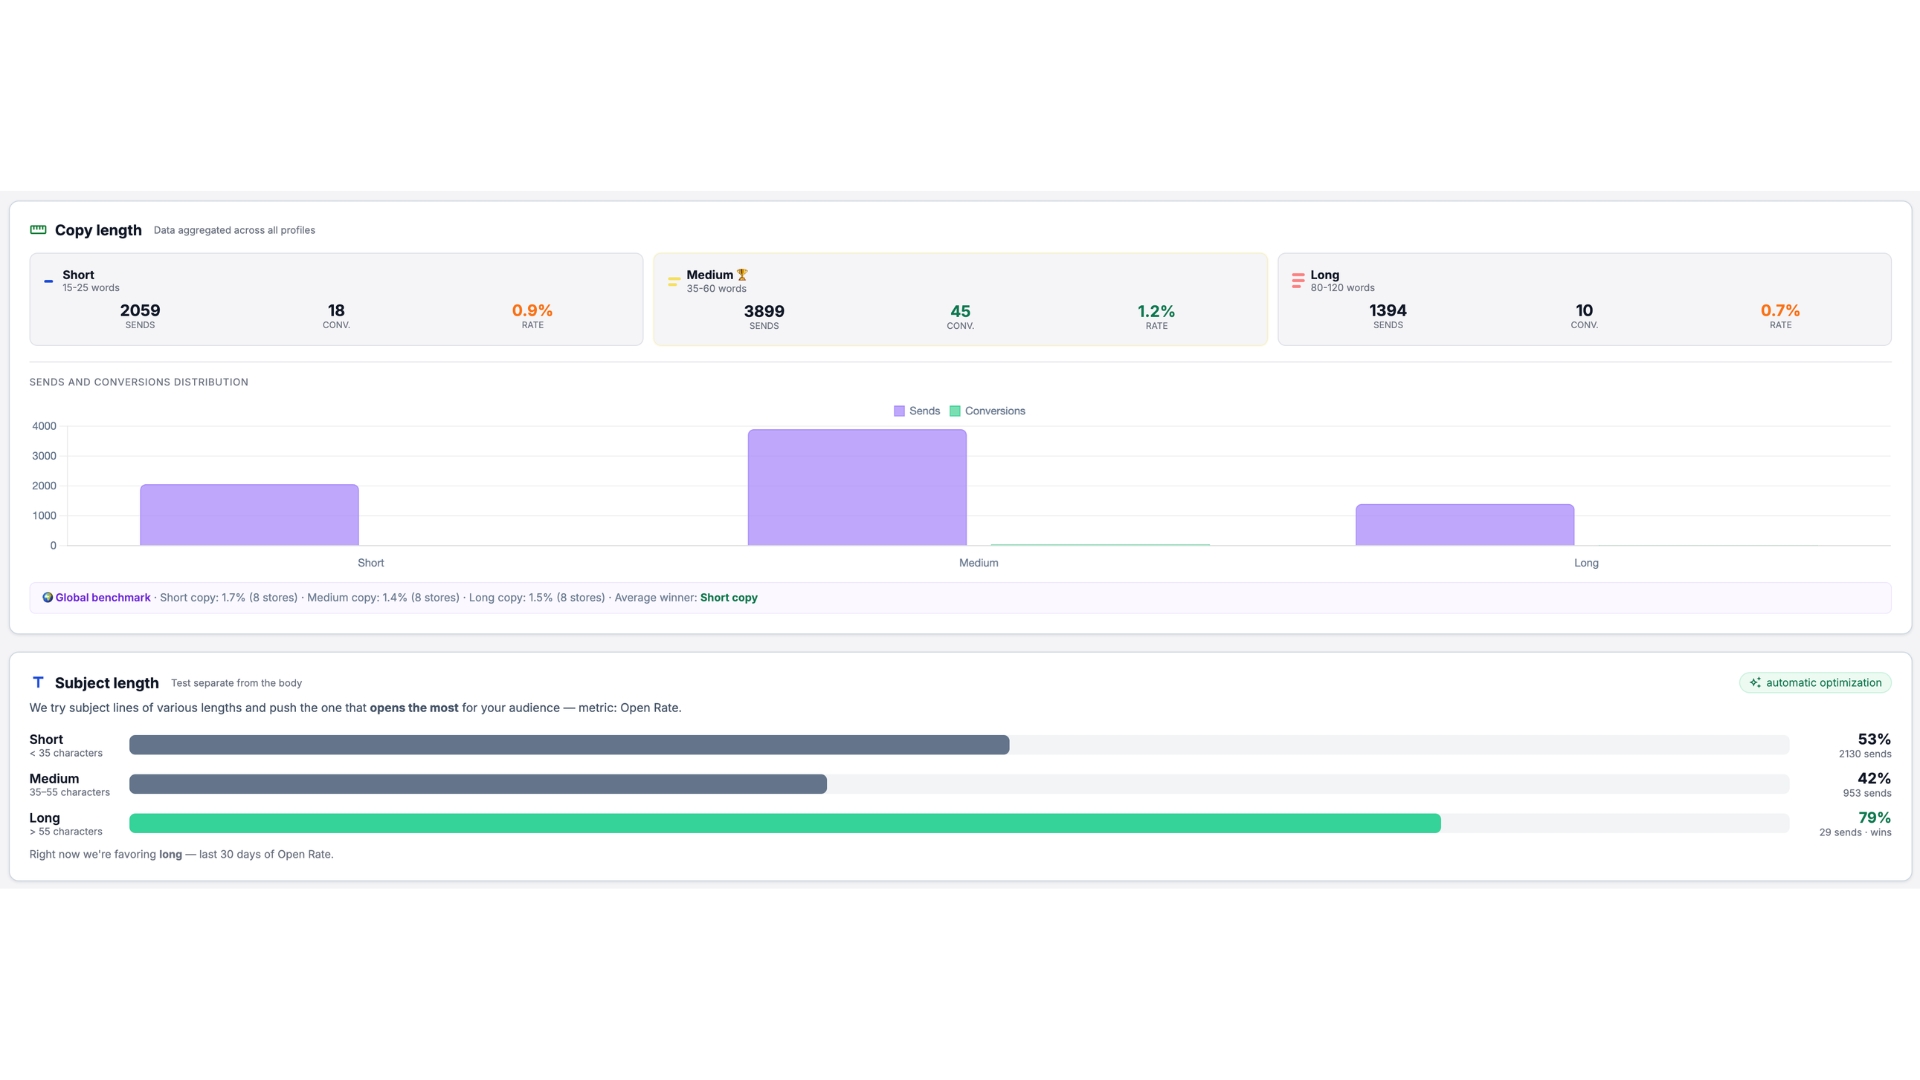This screenshot has height=1080, width=1920.
Task: Click the "3899" sends value
Action: click(764, 312)
